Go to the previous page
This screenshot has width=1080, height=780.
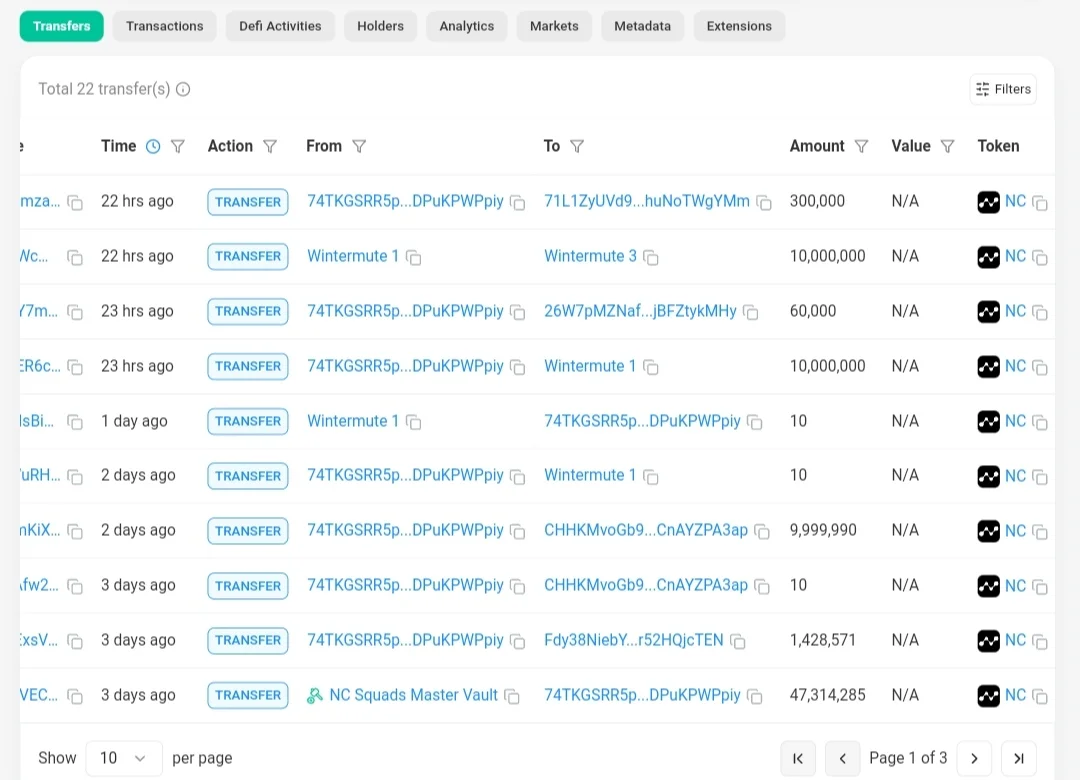tap(842, 759)
